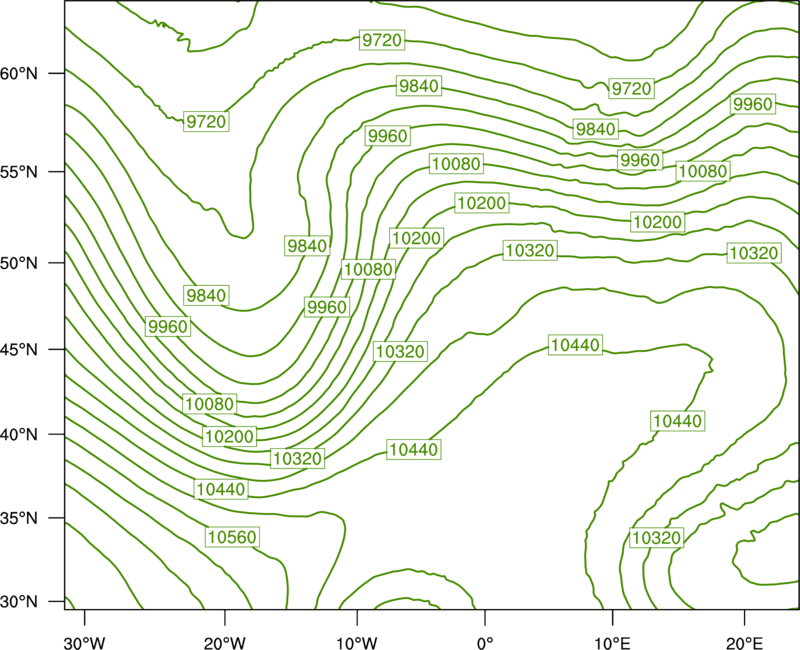Select the rightmost 10320 contour label
Image resolution: width=800 pixels, height=650 pixels.
pos(754,253)
